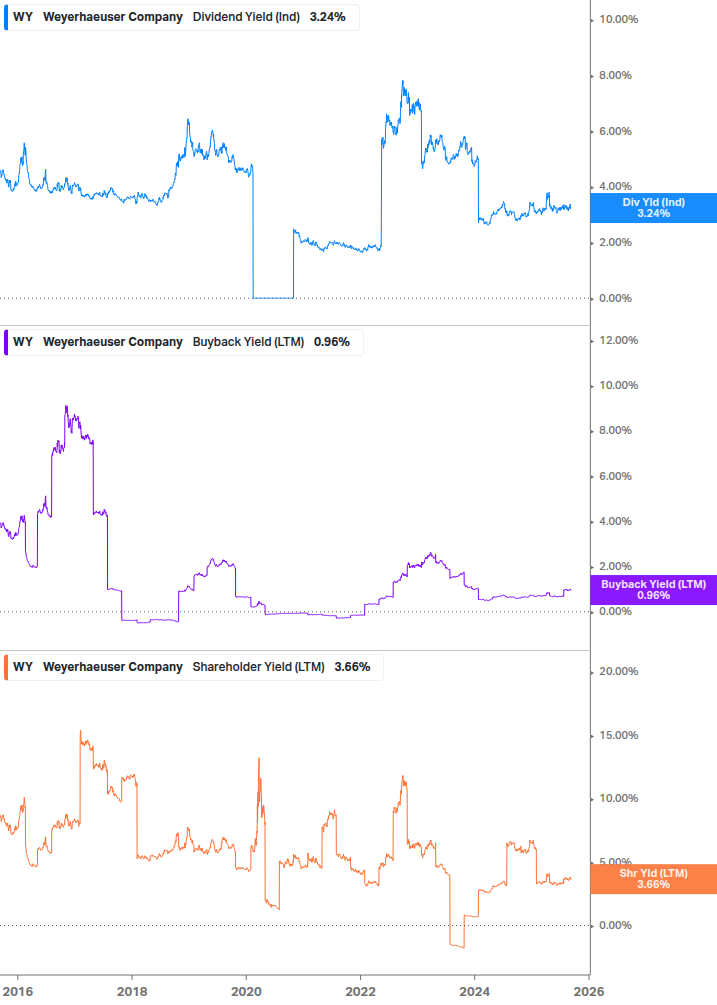Click the 2026 label on the time axis
The image size is (717, 1005).
(588, 992)
